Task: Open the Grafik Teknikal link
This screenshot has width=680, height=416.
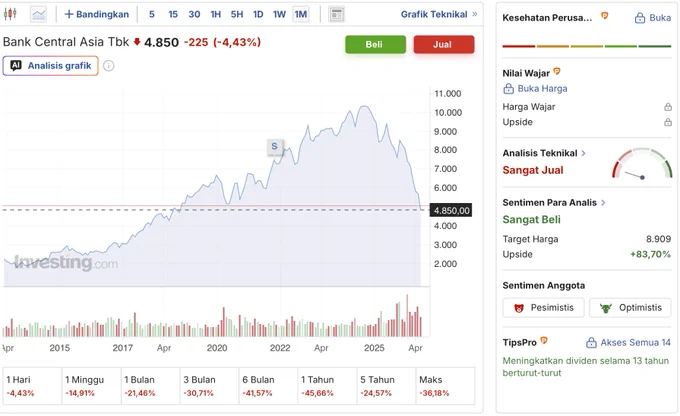Action: (439, 14)
